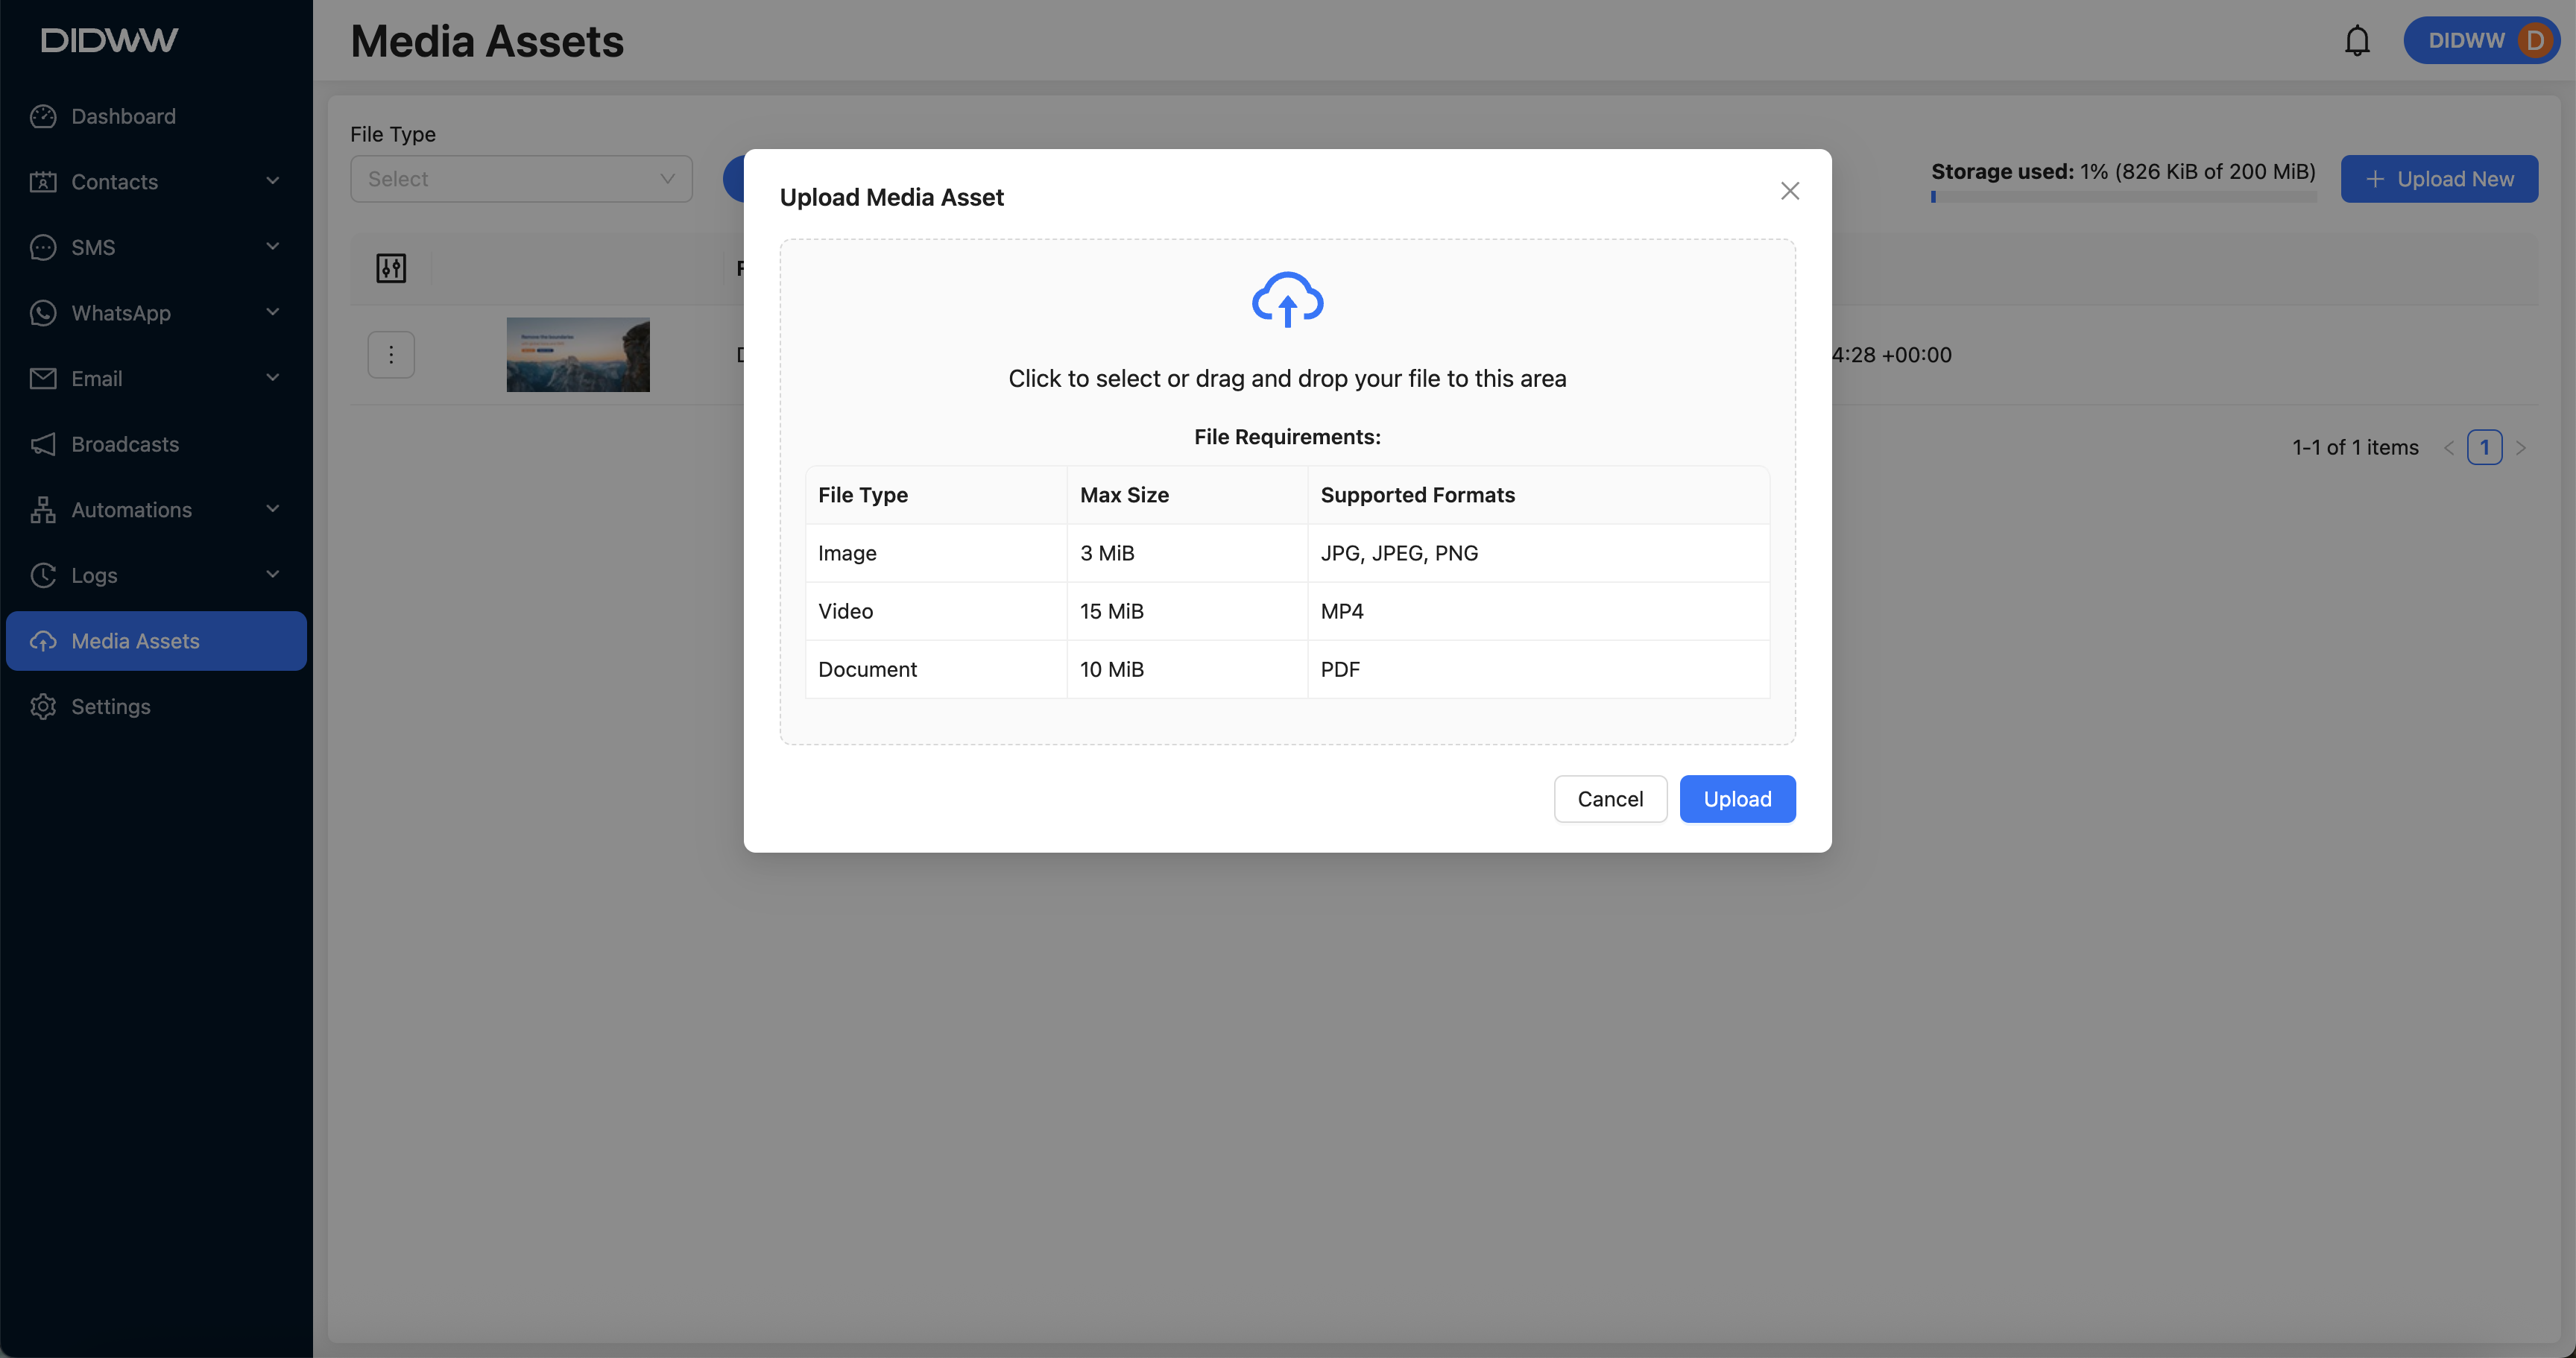Click the storage used progress bar
Image resolution: width=2576 pixels, height=1358 pixels.
pyautogui.click(x=2123, y=197)
